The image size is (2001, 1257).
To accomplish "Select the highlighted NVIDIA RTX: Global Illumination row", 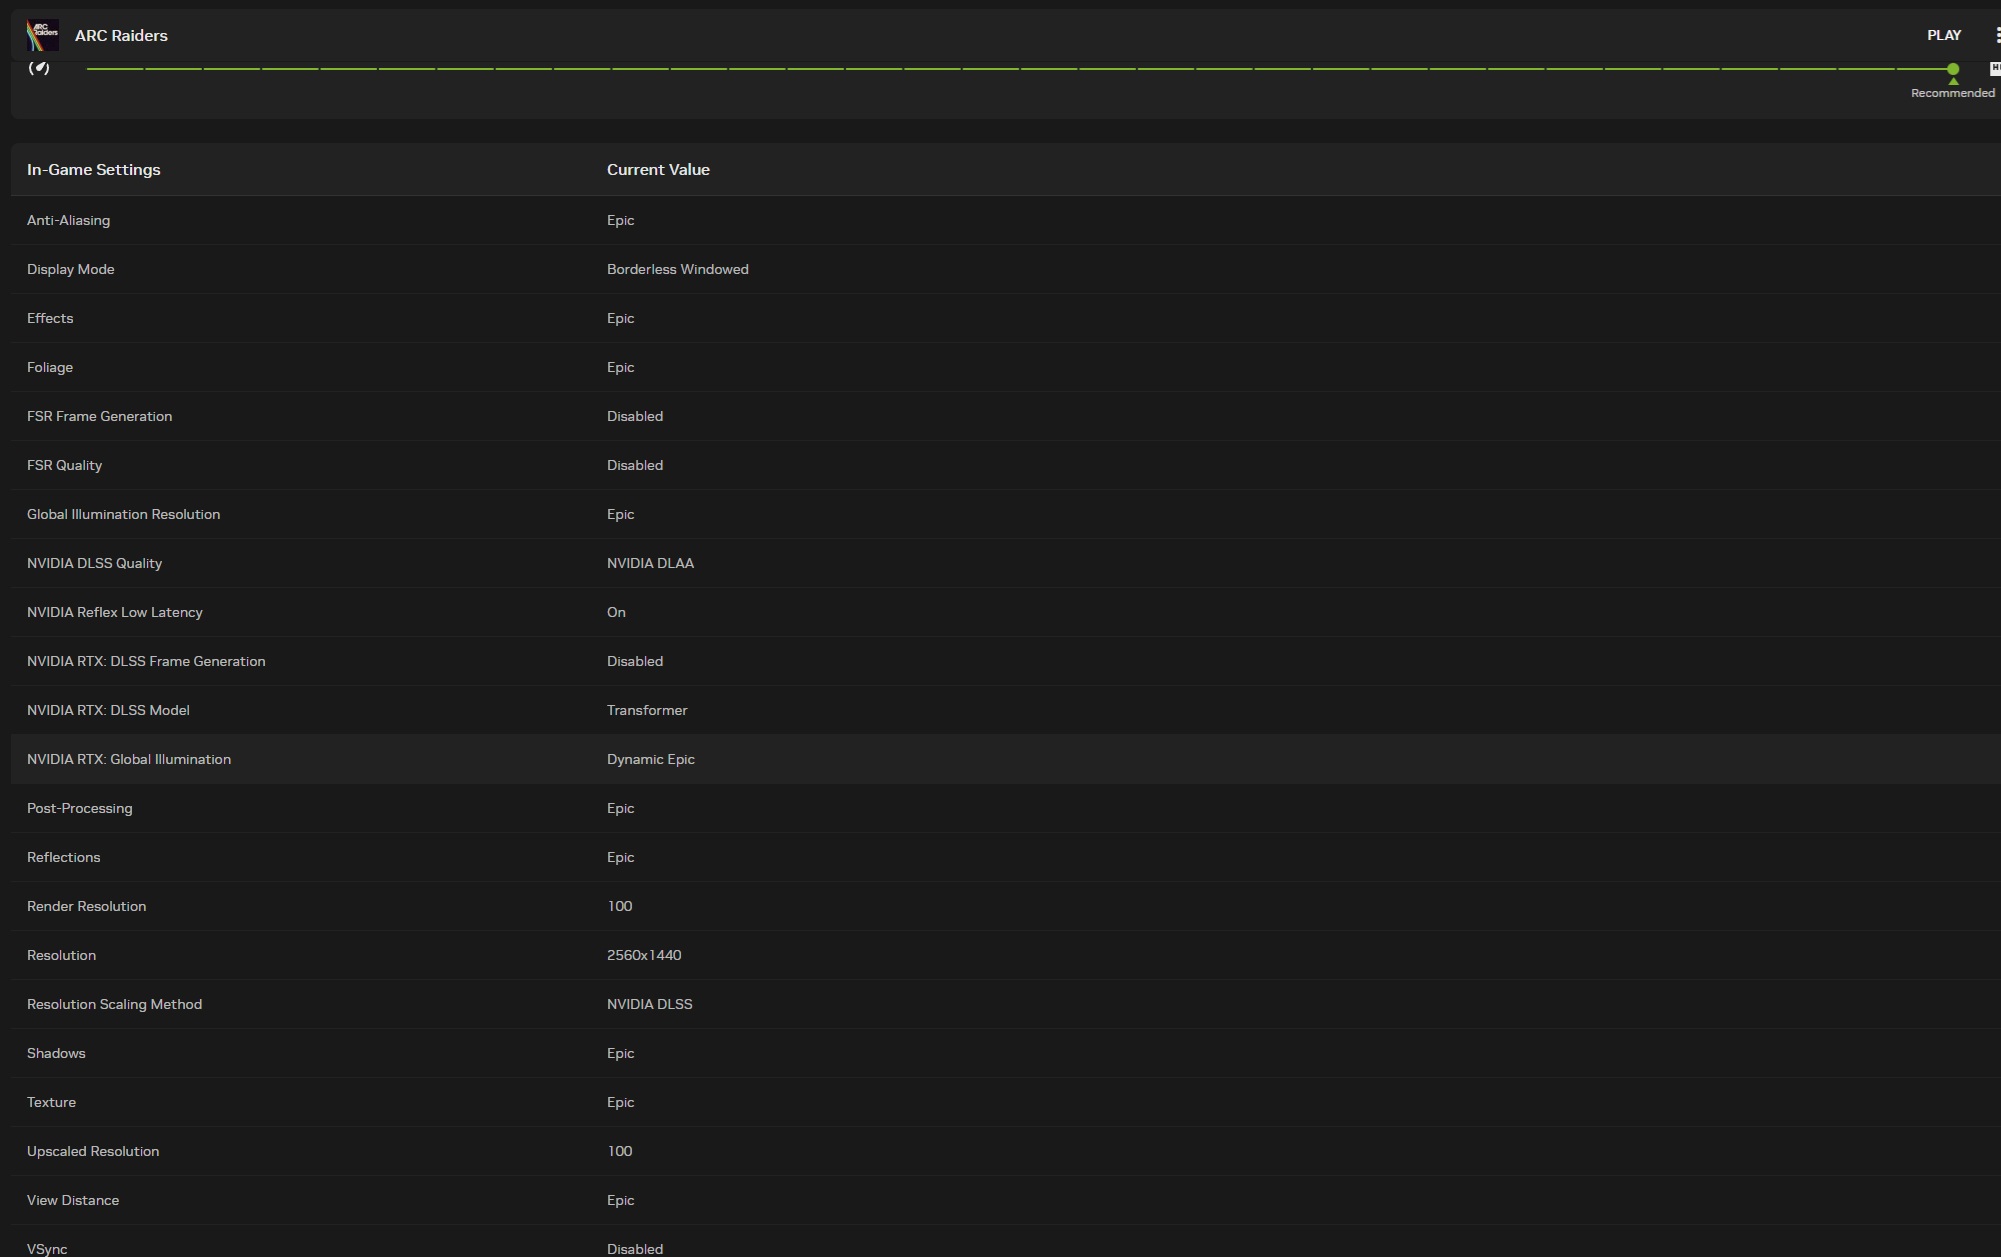I will 129,759.
